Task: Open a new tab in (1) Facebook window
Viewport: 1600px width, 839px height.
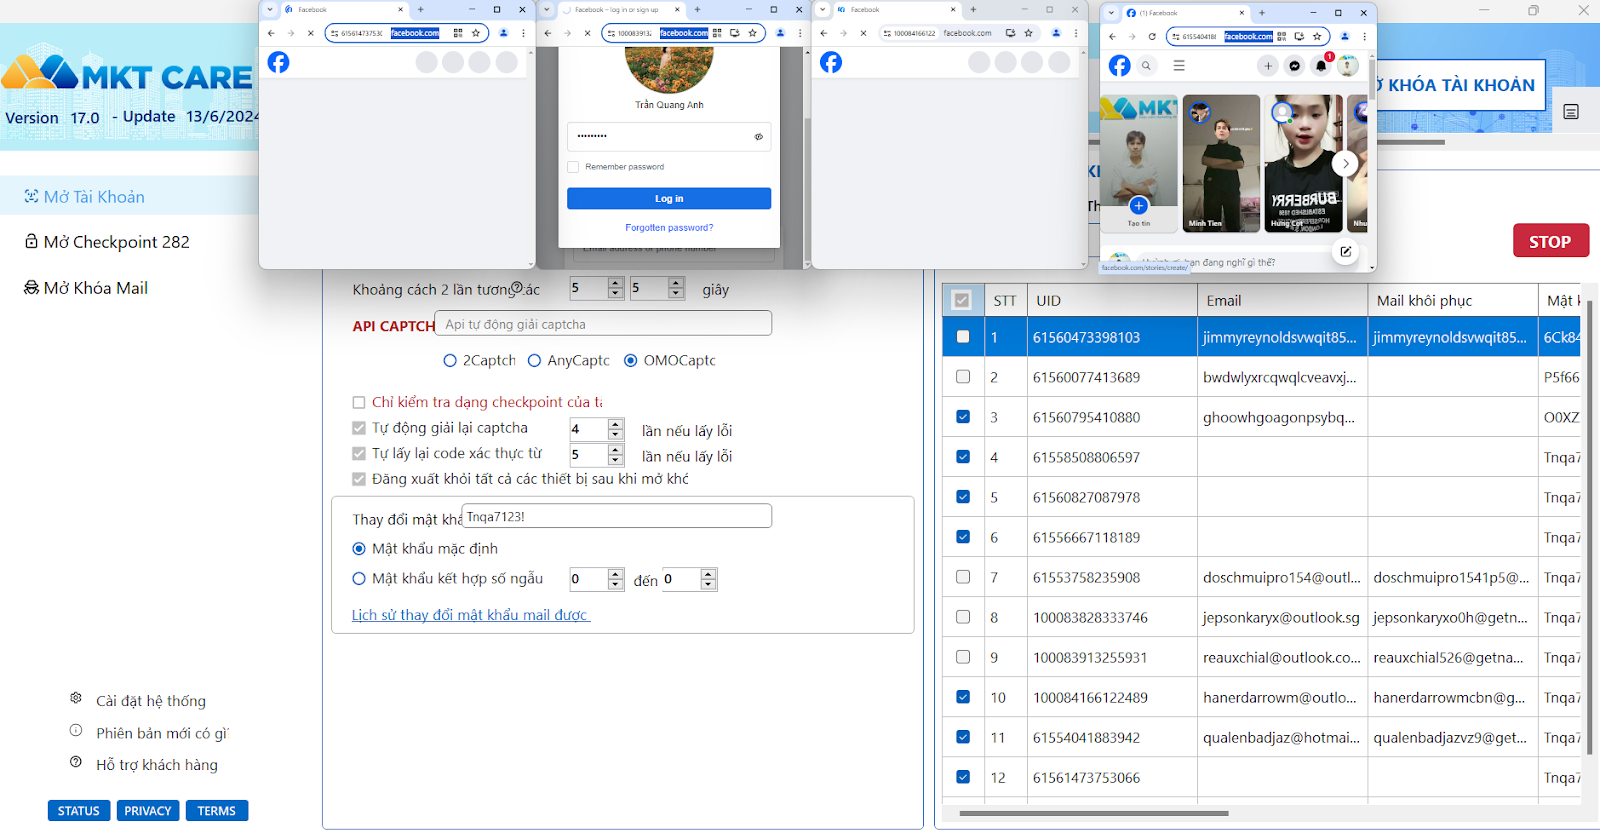Action: pyautogui.click(x=1262, y=13)
